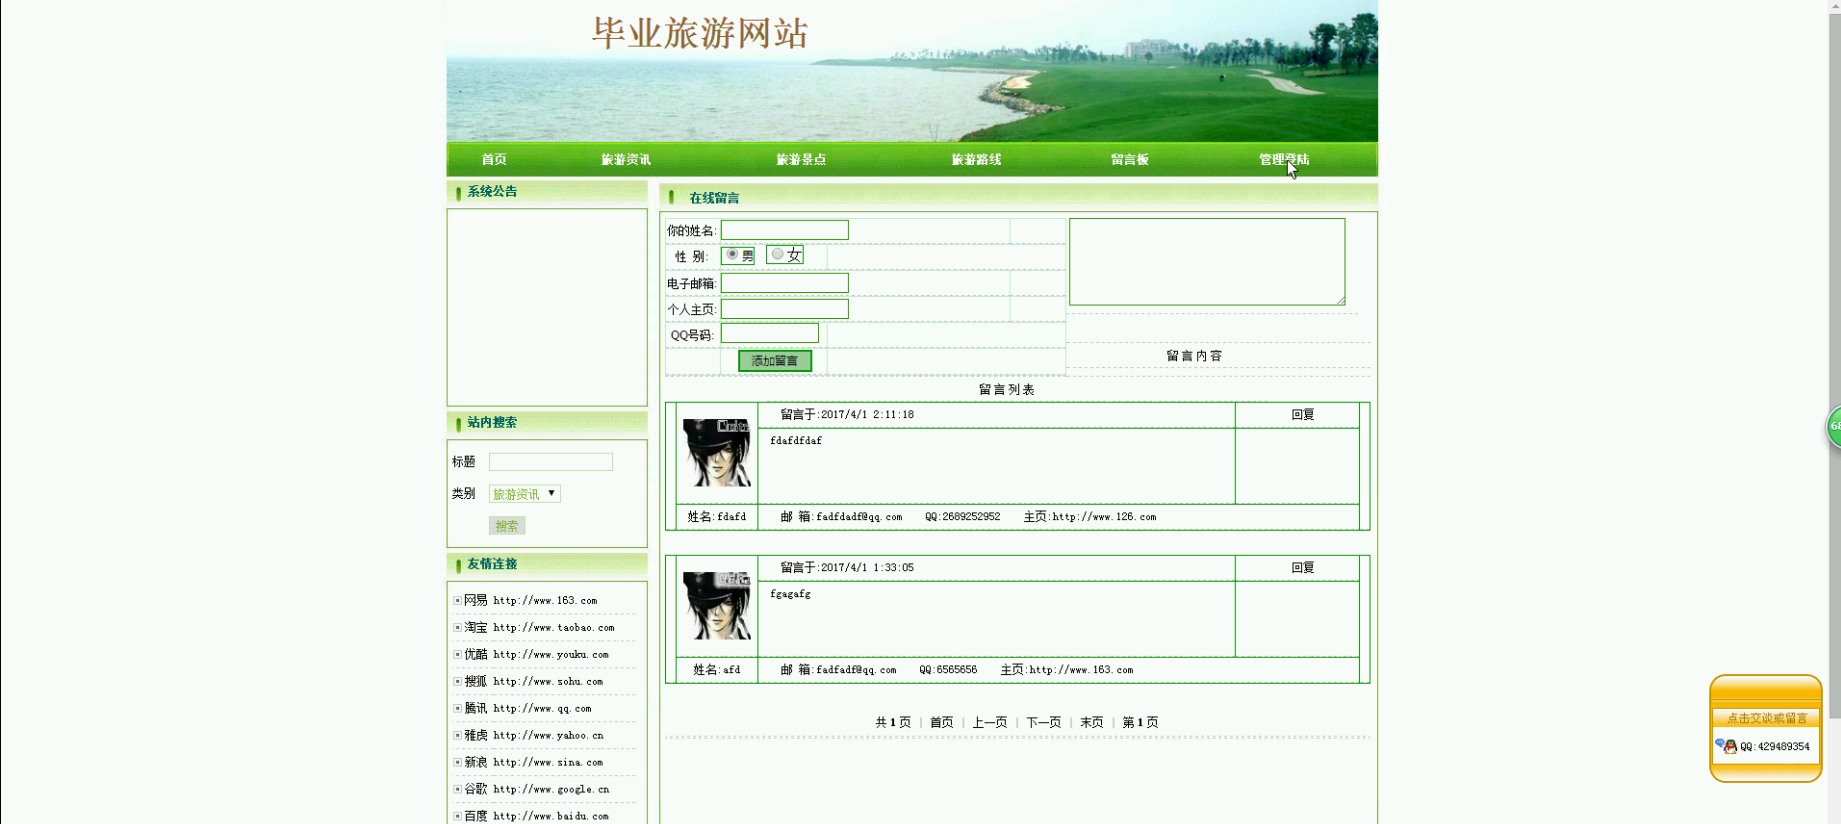
Task: Click into the 个人主页 input box
Action: pos(785,309)
